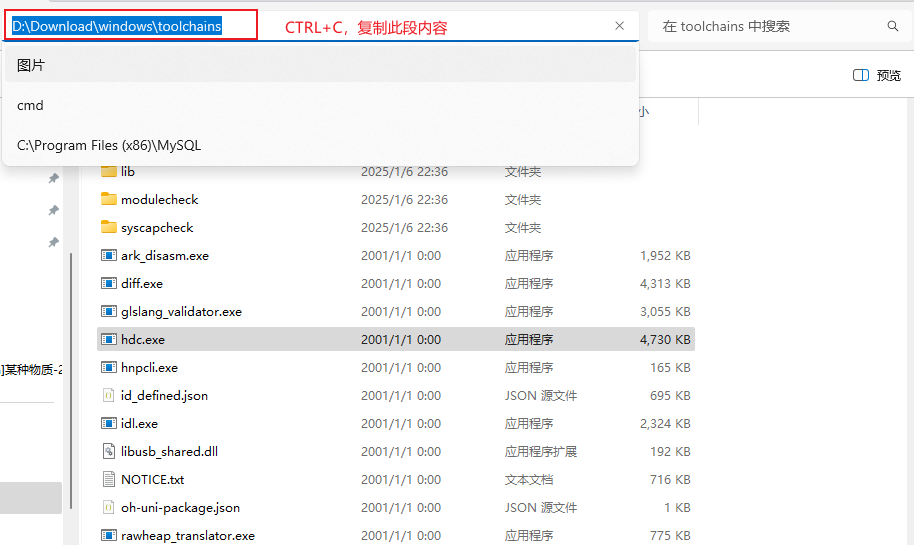
Task: Click the 2,324 KB size of idl.exe
Action: pos(665,423)
